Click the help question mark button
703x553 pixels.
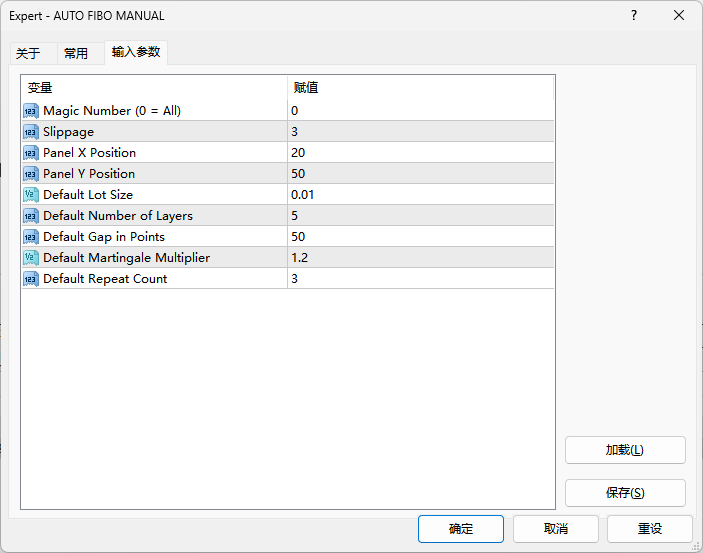(633, 15)
